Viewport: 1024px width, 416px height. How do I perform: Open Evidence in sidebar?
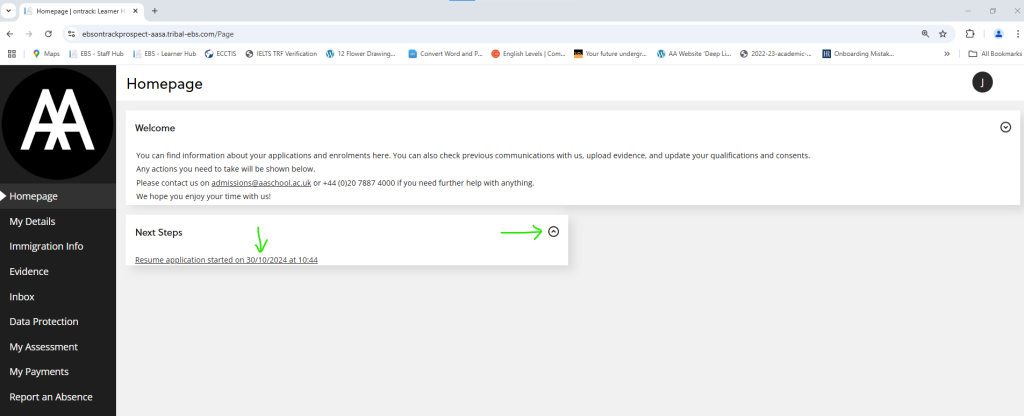(29, 272)
